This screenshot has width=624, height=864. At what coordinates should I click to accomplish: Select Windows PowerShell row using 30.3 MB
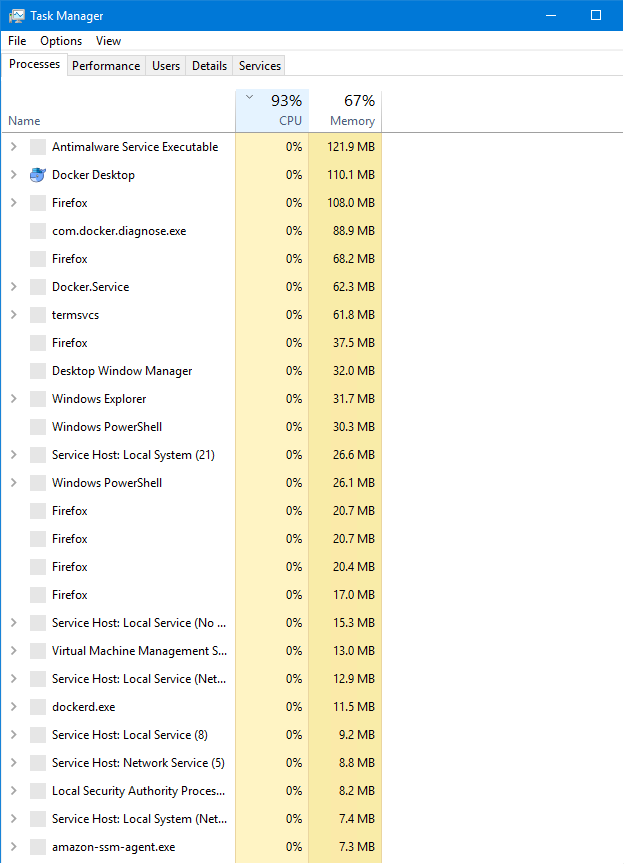[x=192, y=426]
